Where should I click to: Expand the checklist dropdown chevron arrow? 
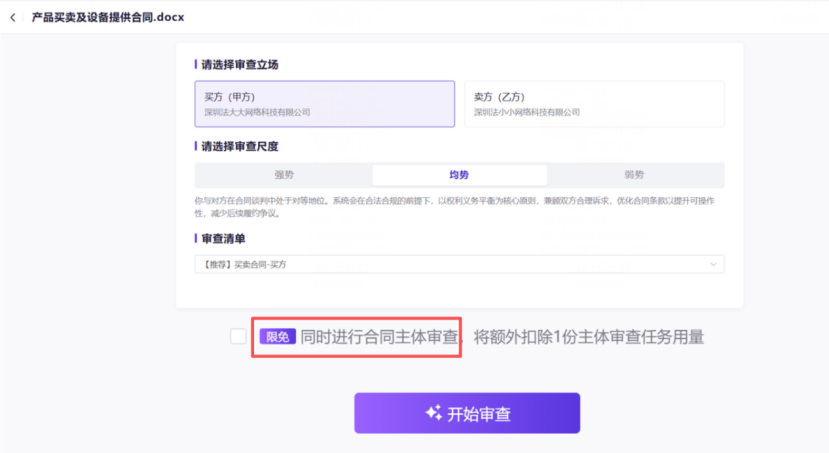tap(713, 264)
